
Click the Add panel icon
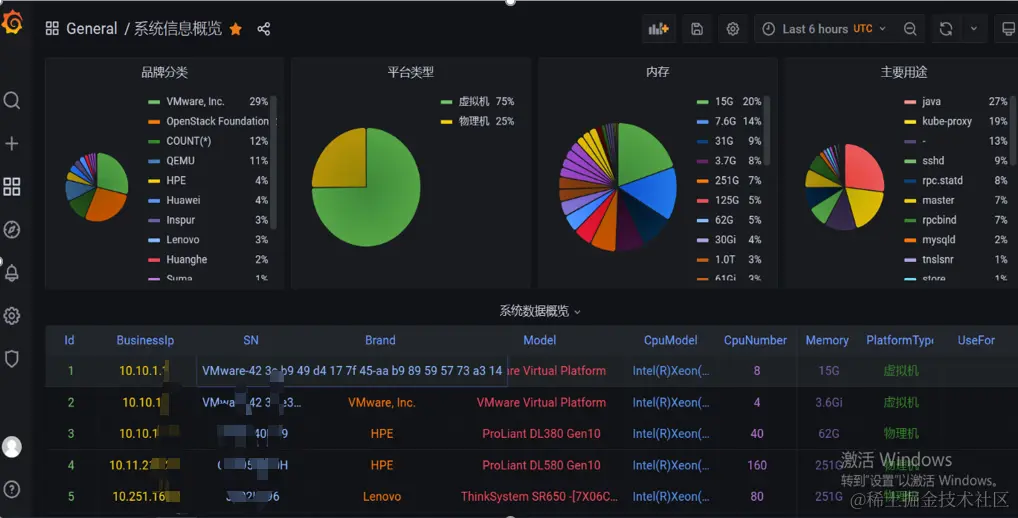658,29
